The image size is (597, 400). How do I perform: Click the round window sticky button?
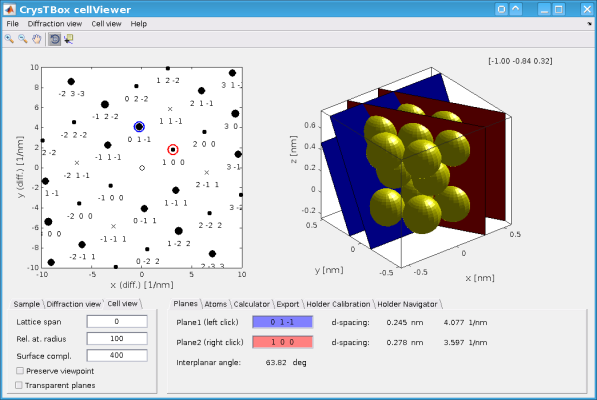click(x=501, y=9)
